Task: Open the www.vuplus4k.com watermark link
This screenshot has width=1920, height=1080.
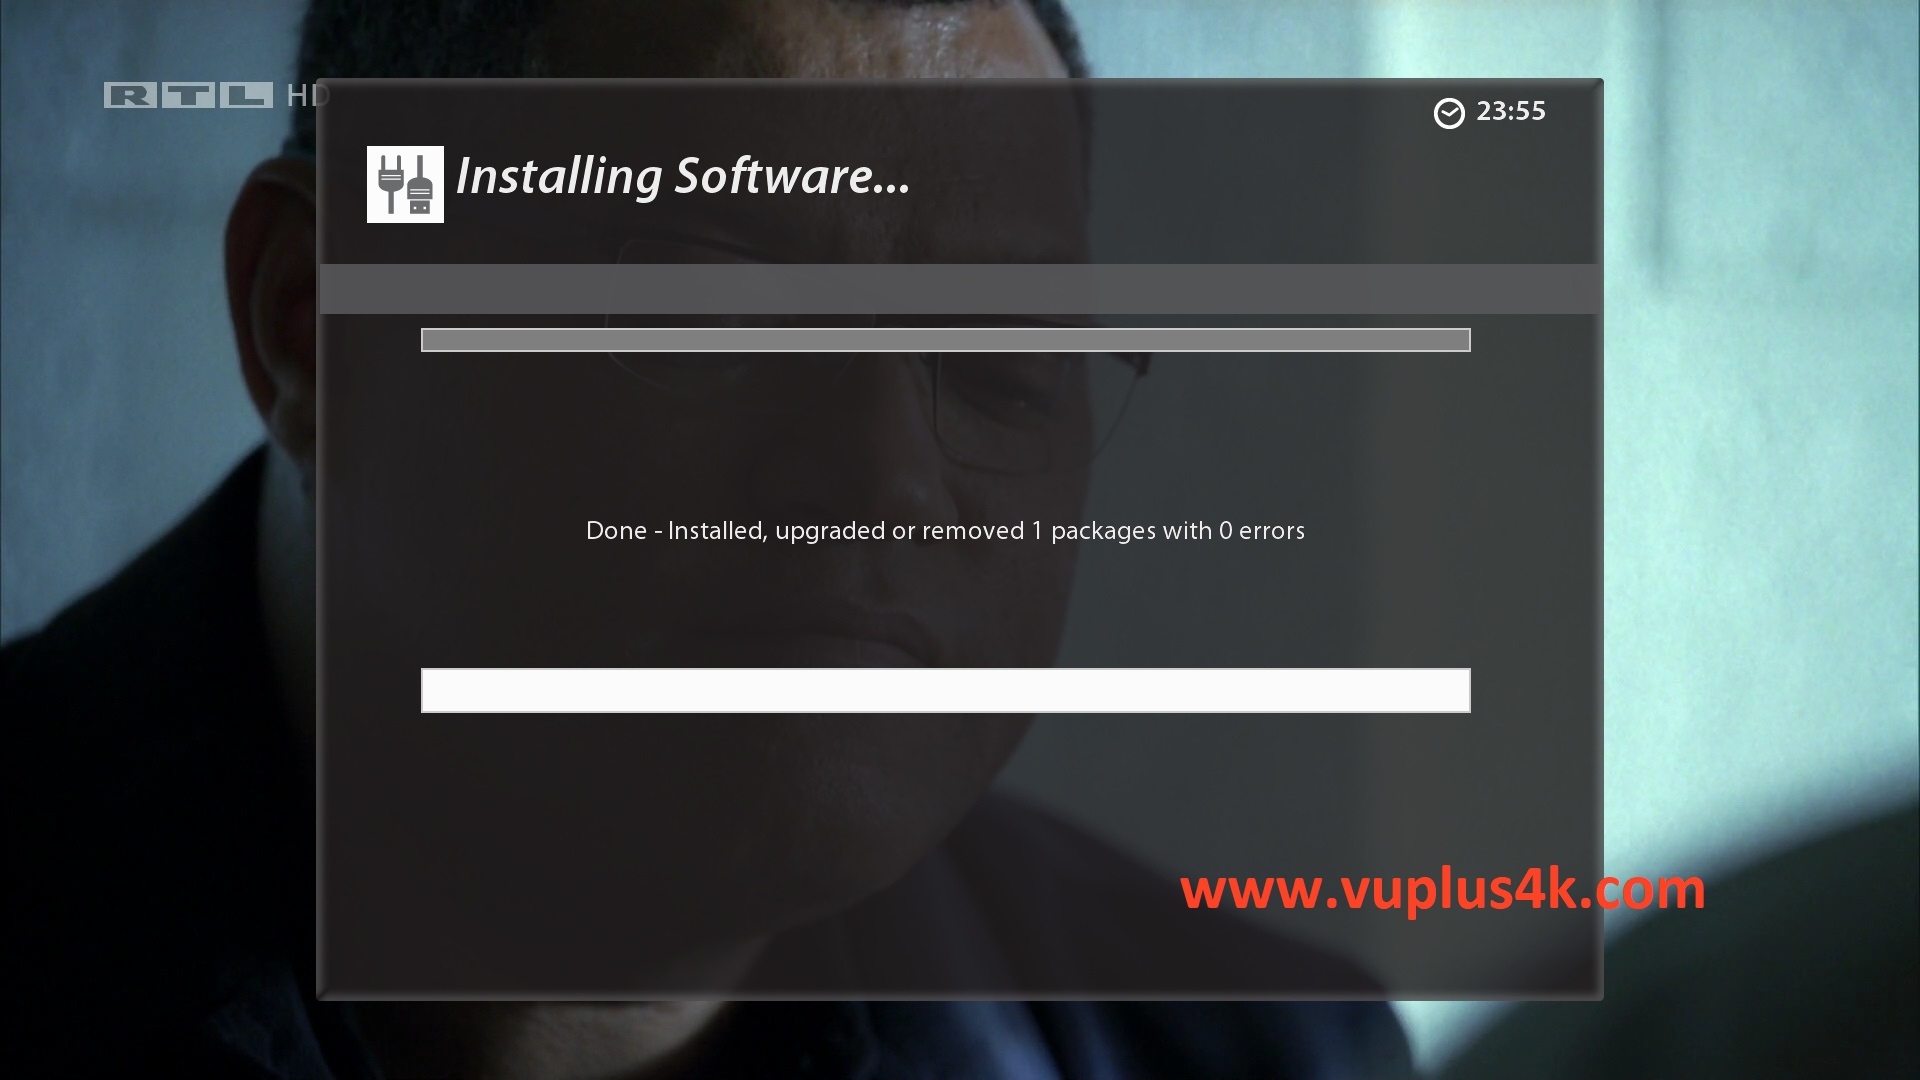Action: click(1443, 890)
